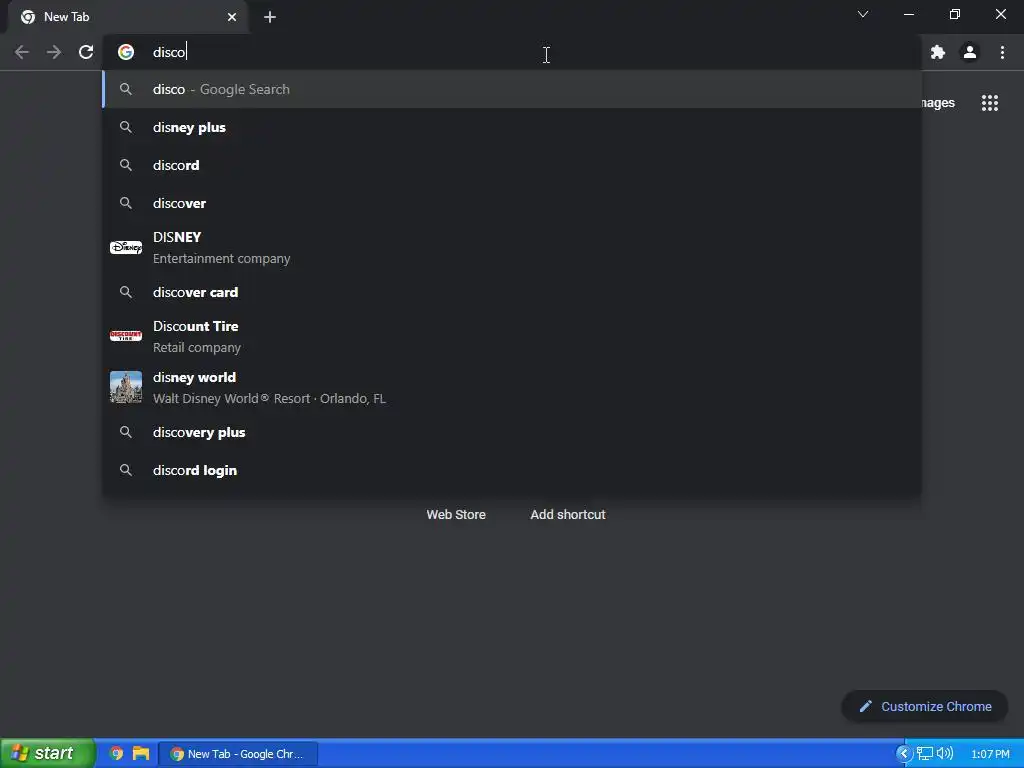Viewport: 1024px width, 768px height.
Task: Restore down the Chrome window
Action: click(x=955, y=14)
